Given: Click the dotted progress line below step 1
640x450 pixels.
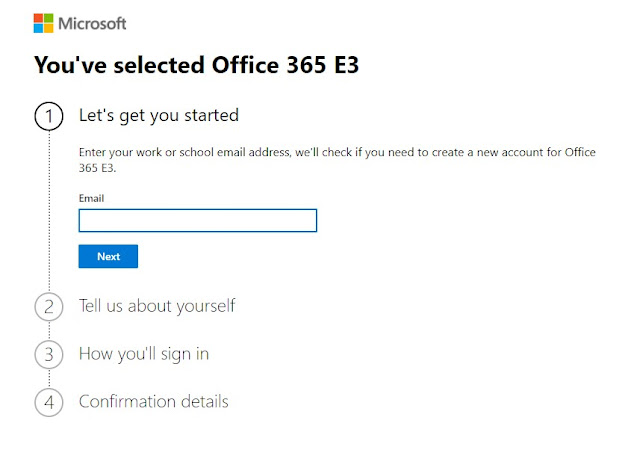Looking at the screenshot, I should [x=48, y=210].
